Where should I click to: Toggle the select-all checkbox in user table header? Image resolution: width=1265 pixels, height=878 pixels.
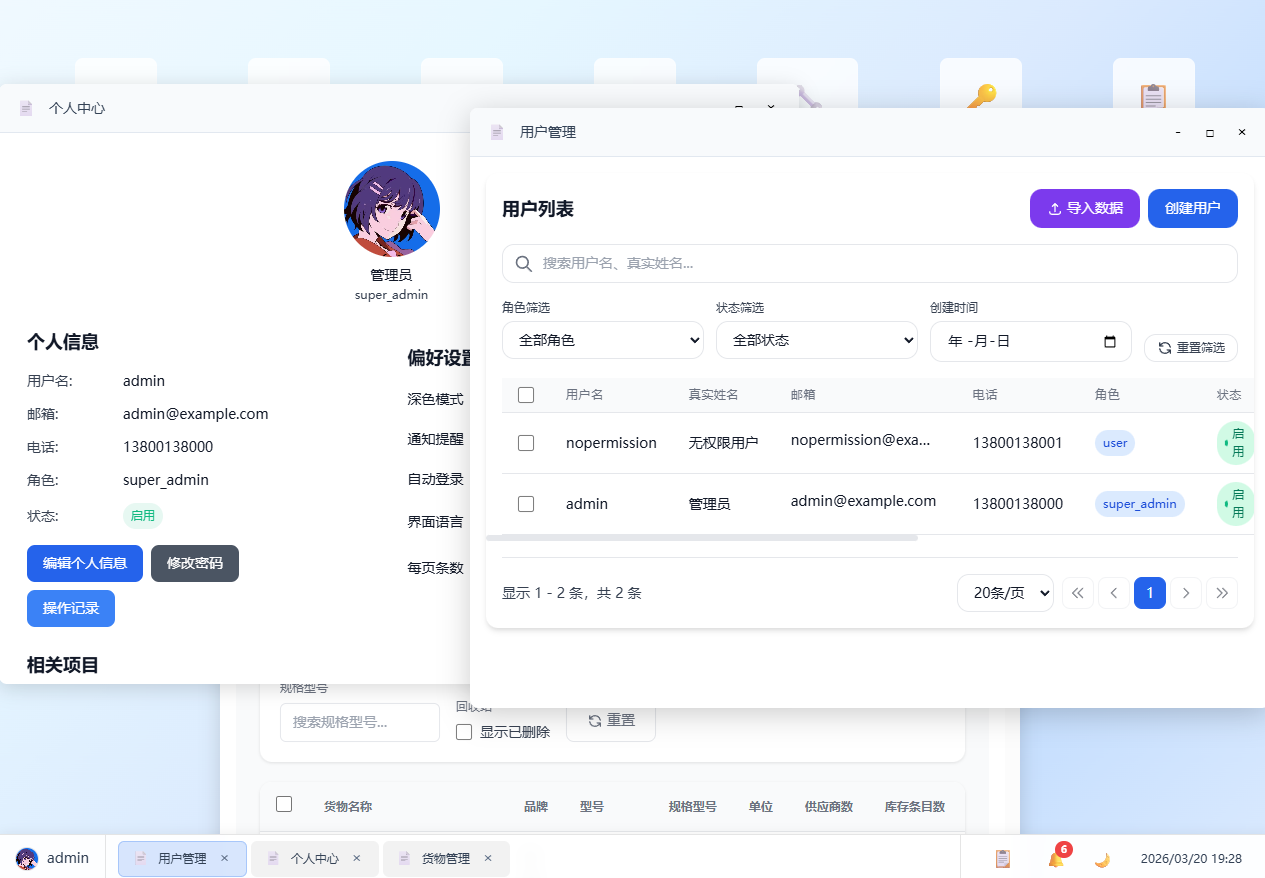click(x=526, y=395)
